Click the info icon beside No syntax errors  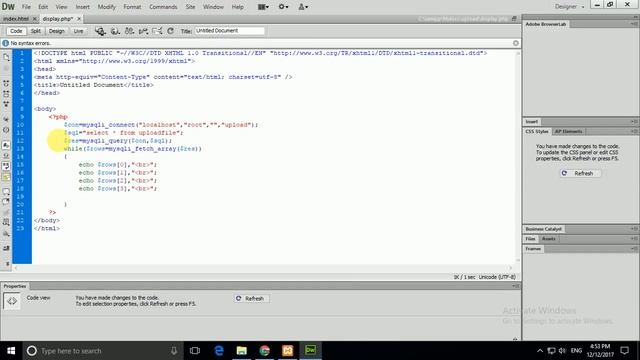click(x=5, y=43)
